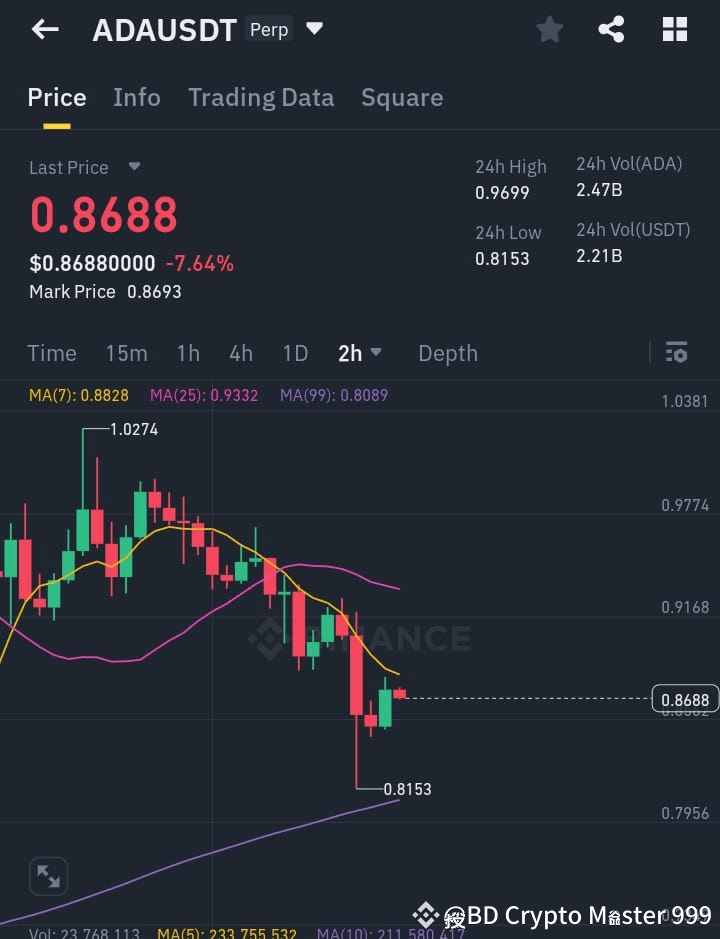Screen dimensions: 720x939
Task: Switch chart to Depth view
Action: tap(447, 353)
